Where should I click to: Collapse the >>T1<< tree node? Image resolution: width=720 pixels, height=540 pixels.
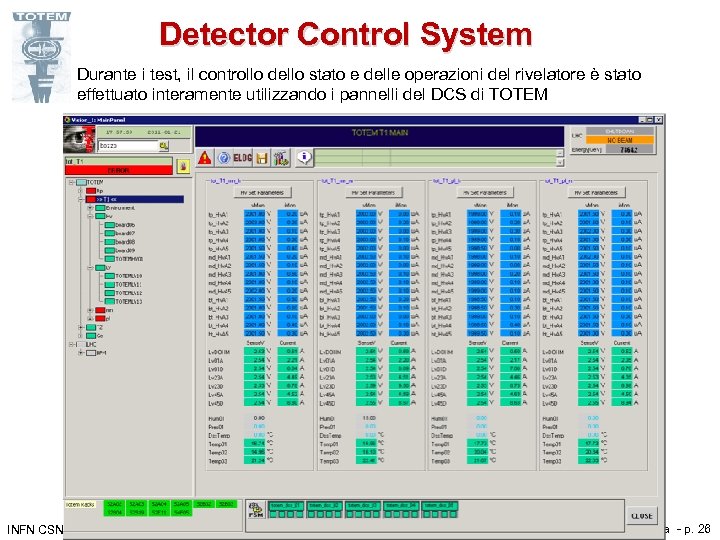pyautogui.click(x=81, y=199)
